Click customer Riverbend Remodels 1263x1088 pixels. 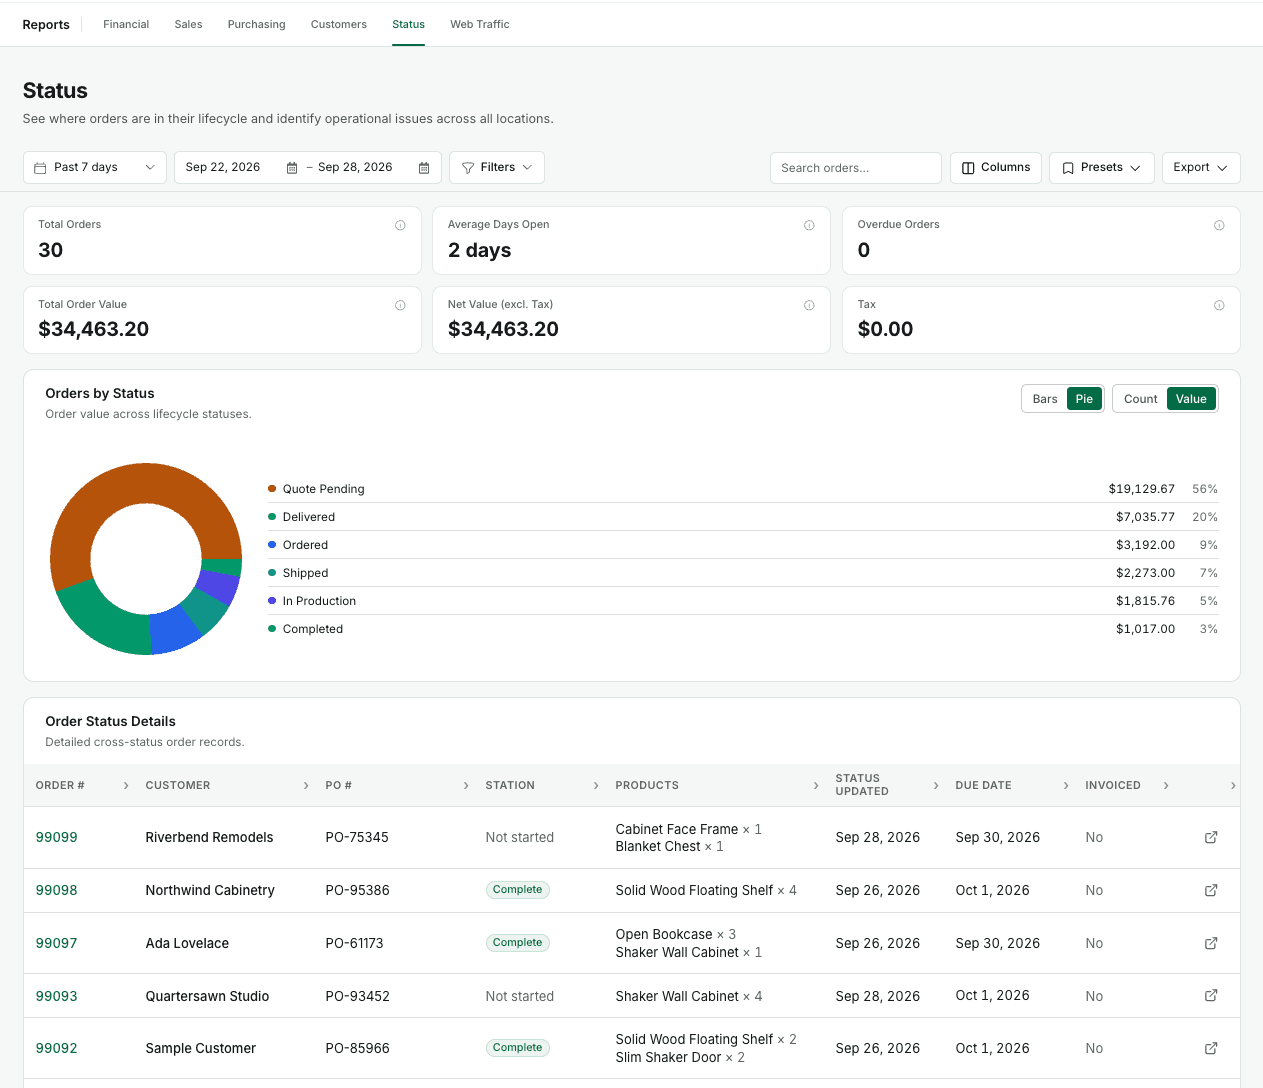click(209, 837)
